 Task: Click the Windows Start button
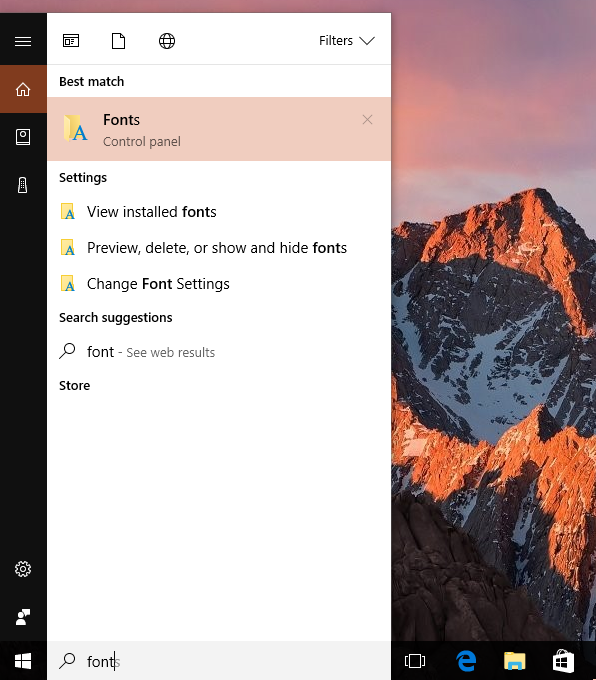(23, 661)
